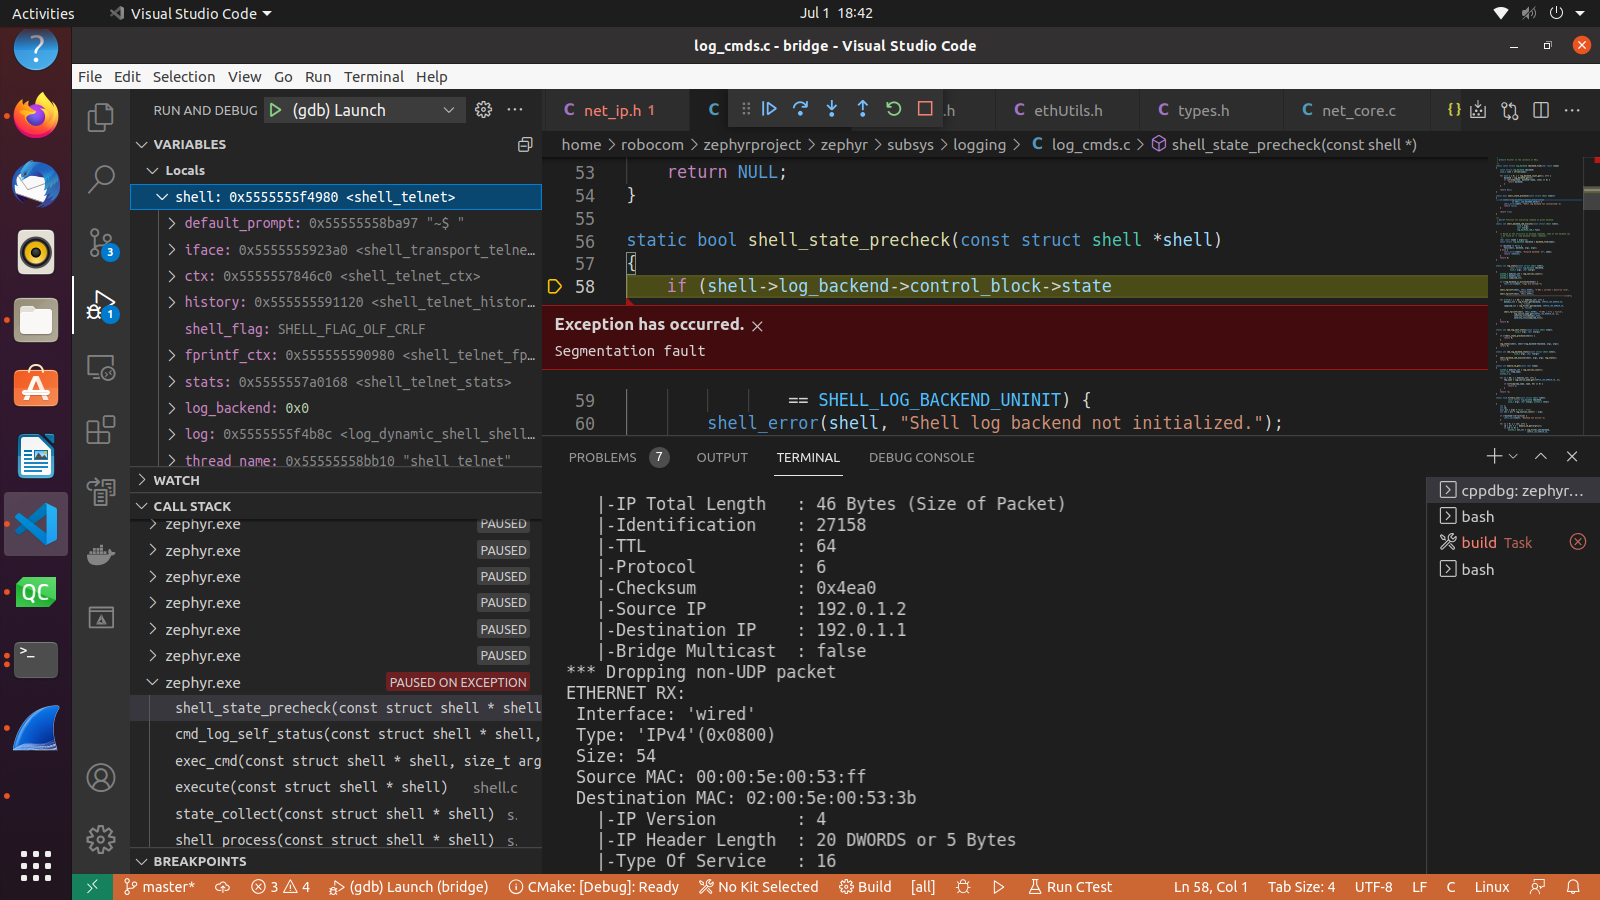Select the Continue debug icon
The height and width of the screenshot is (900, 1600).
769,110
